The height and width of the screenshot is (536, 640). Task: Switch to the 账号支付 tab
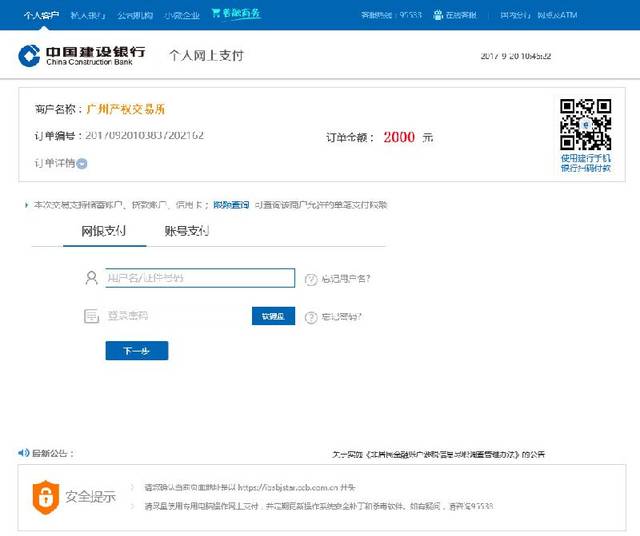(187, 231)
